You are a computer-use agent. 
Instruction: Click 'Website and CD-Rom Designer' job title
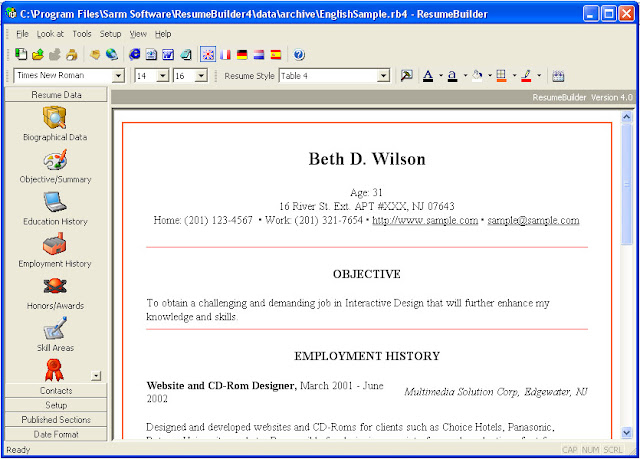click(222, 386)
